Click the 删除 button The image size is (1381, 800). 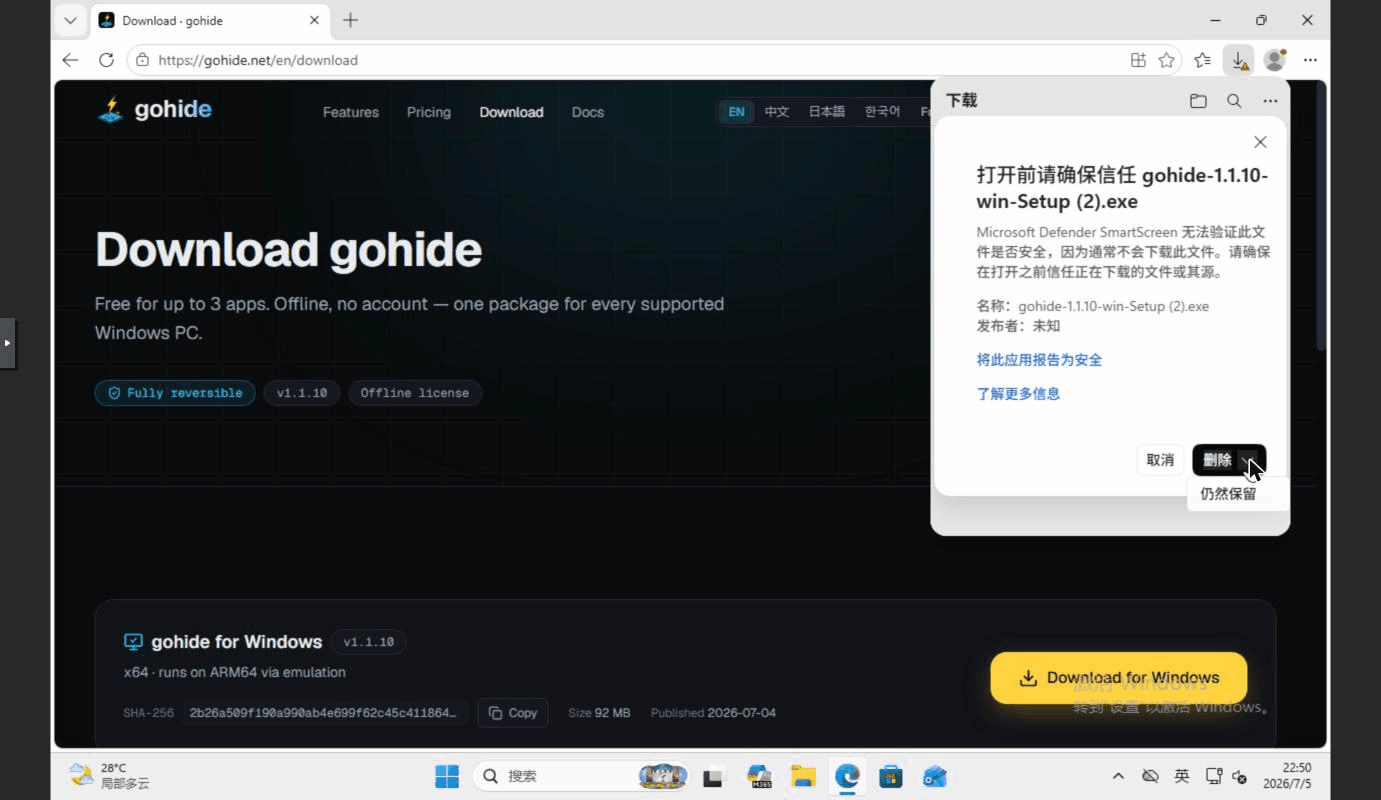1216,460
